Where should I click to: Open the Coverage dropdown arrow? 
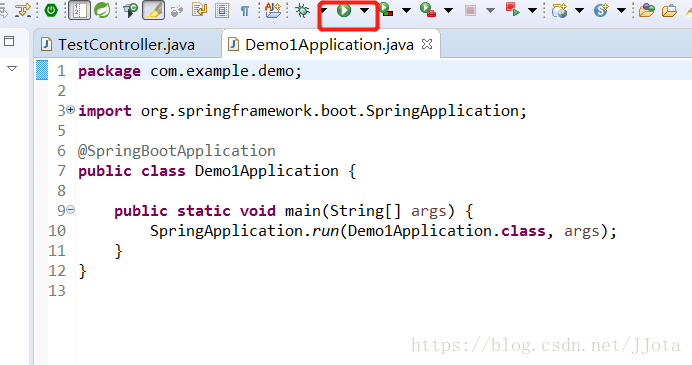[406, 10]
